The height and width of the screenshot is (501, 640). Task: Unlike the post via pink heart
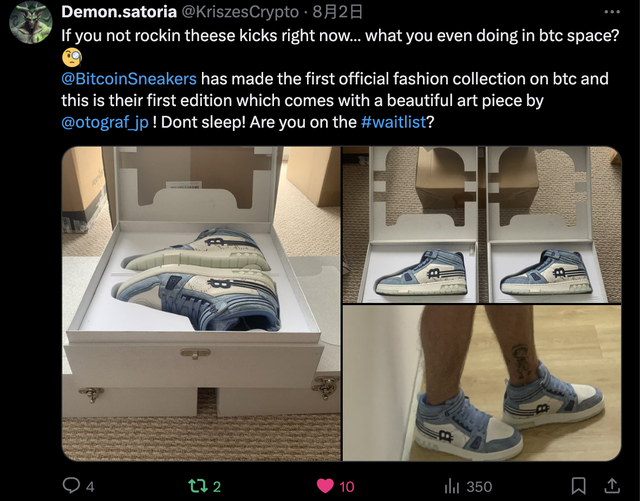coord(325,486)
